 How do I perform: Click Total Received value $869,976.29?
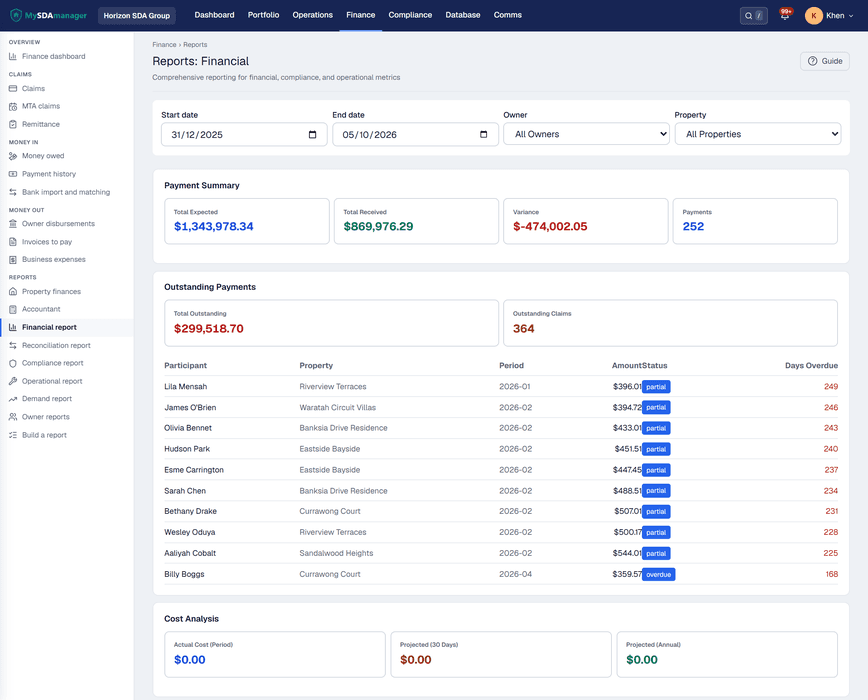click(x=378, y=226)
